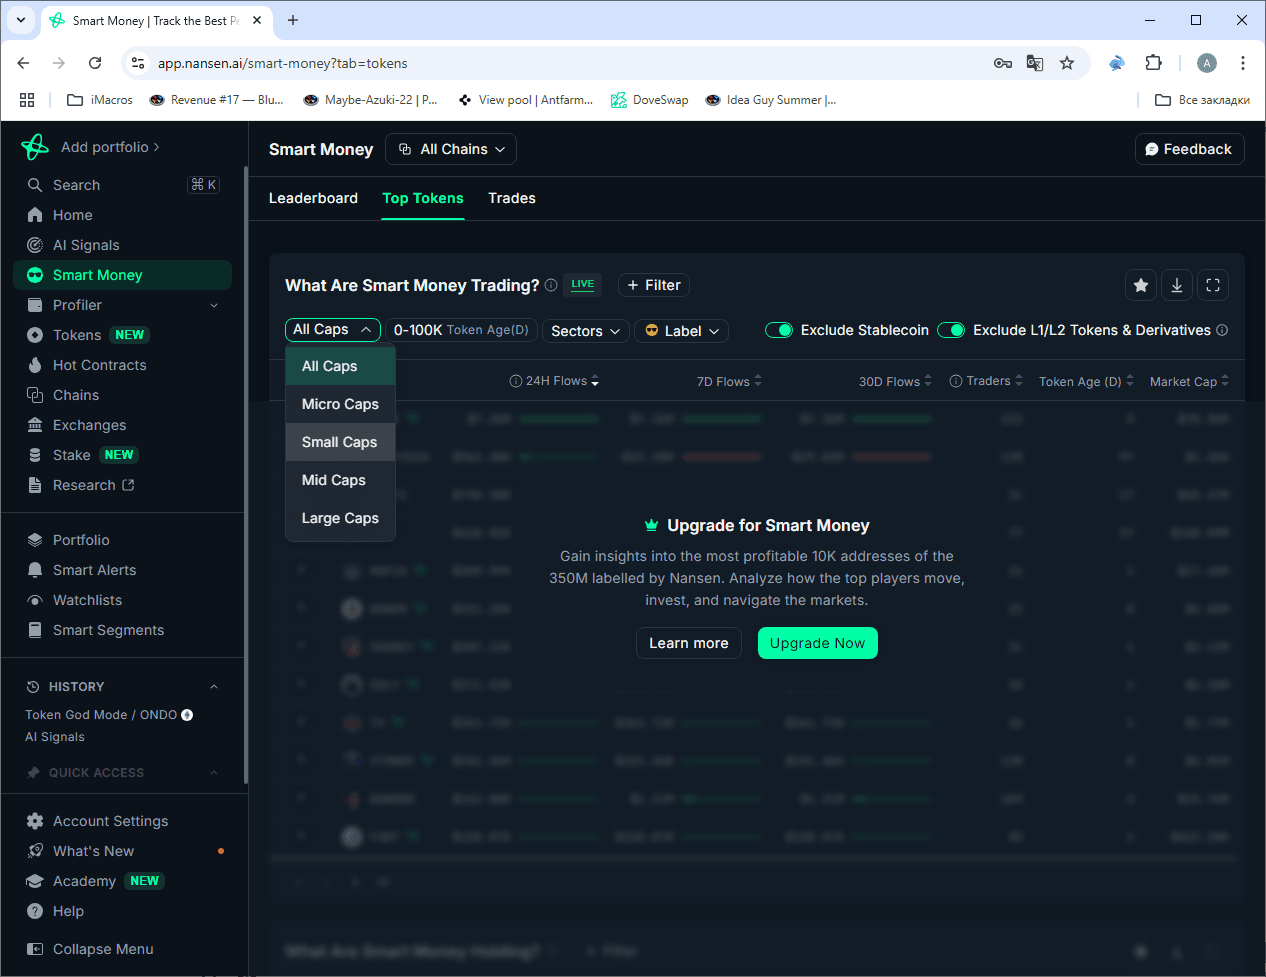Download the Smart Money table data
The width and height of the screenshot is (1266, 977).
pos(1177,285)
